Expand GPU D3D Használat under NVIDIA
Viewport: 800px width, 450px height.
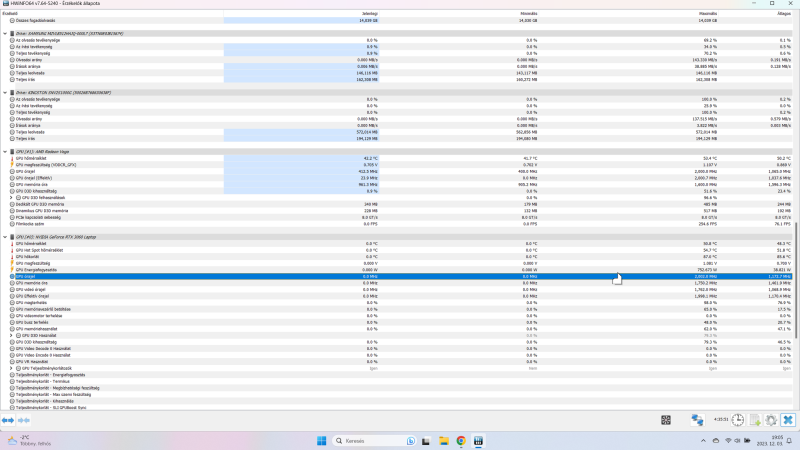point(11,336)
